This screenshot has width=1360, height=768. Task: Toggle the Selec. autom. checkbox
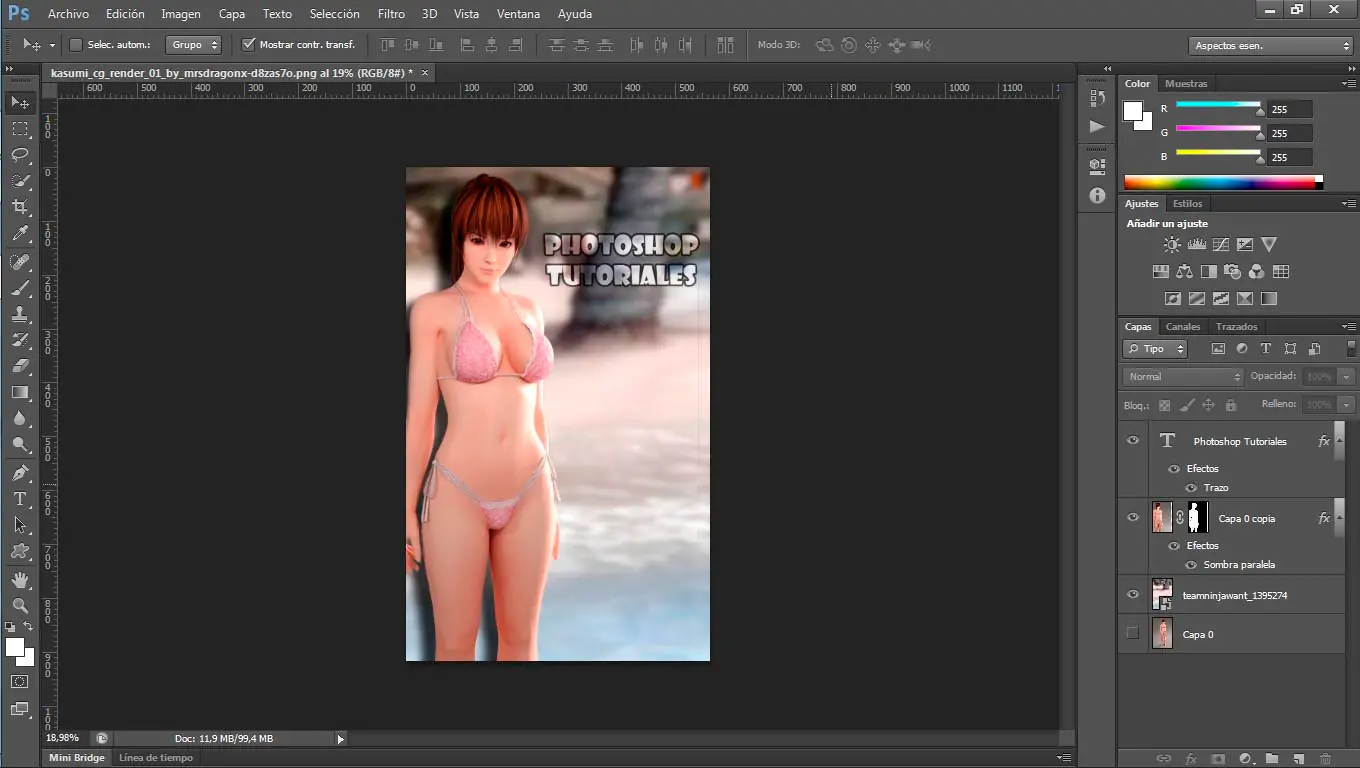[x=76, y=45]
